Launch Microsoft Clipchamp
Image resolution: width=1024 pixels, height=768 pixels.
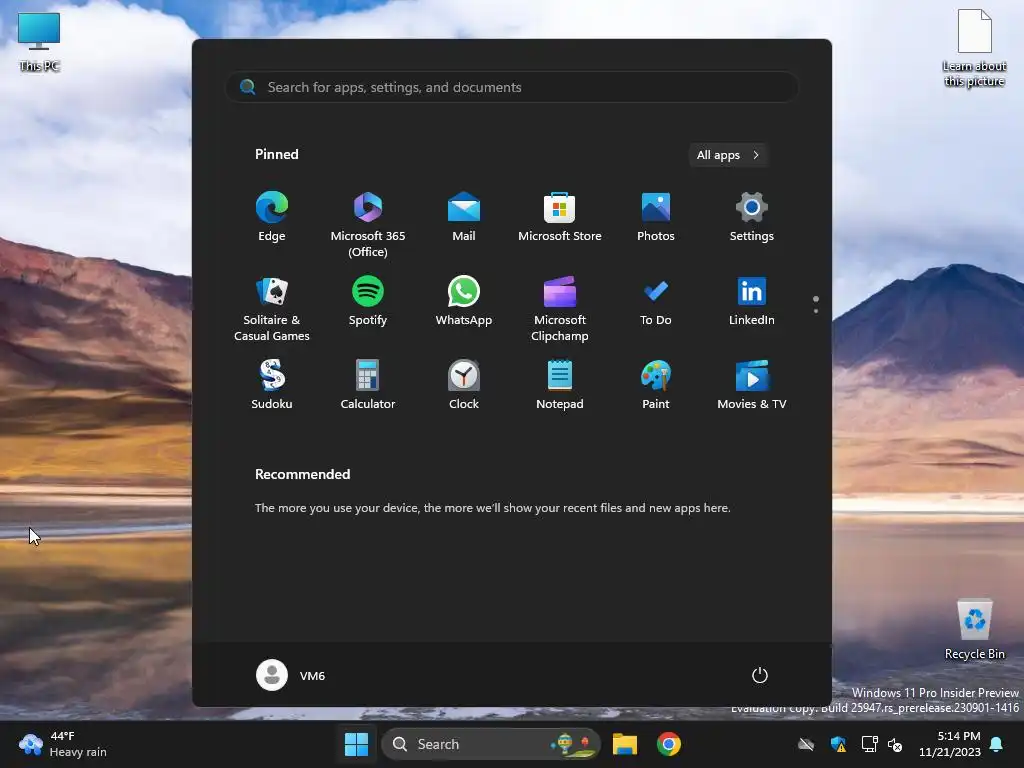[x=560, y=308]
